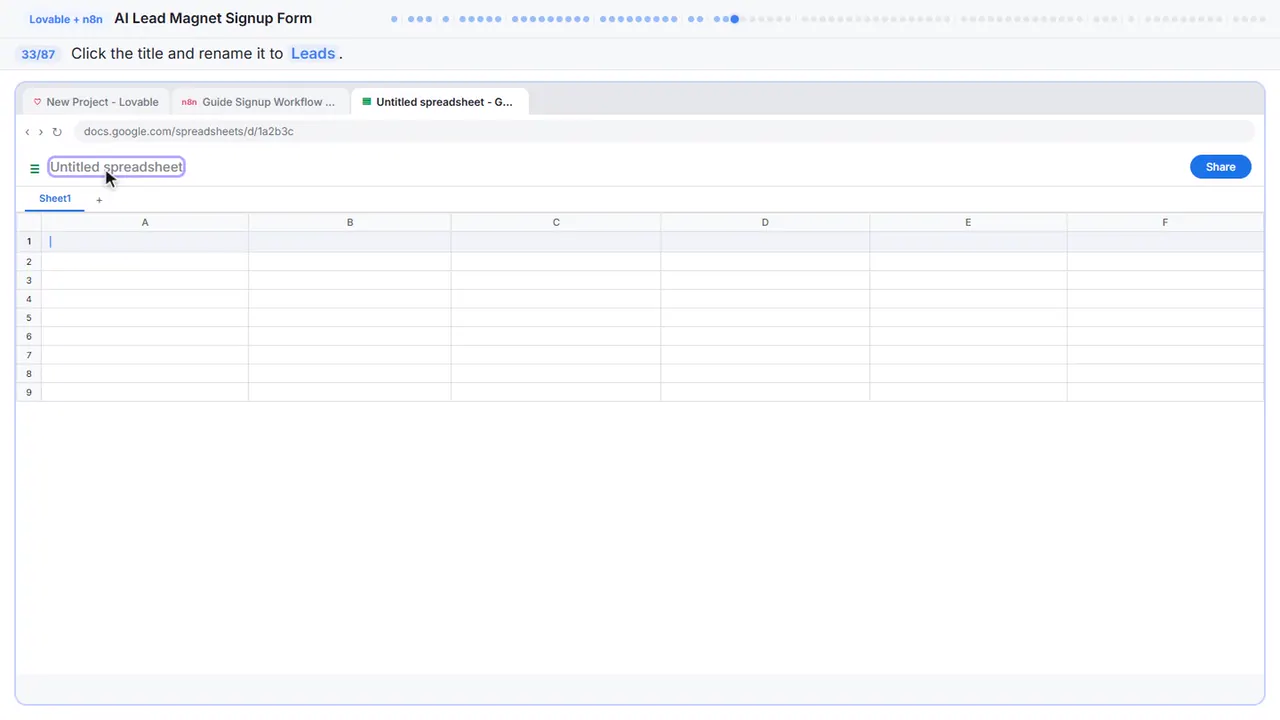Screen dimensions: 1280x720
Task: Select column A header
Action: (145, 222)
